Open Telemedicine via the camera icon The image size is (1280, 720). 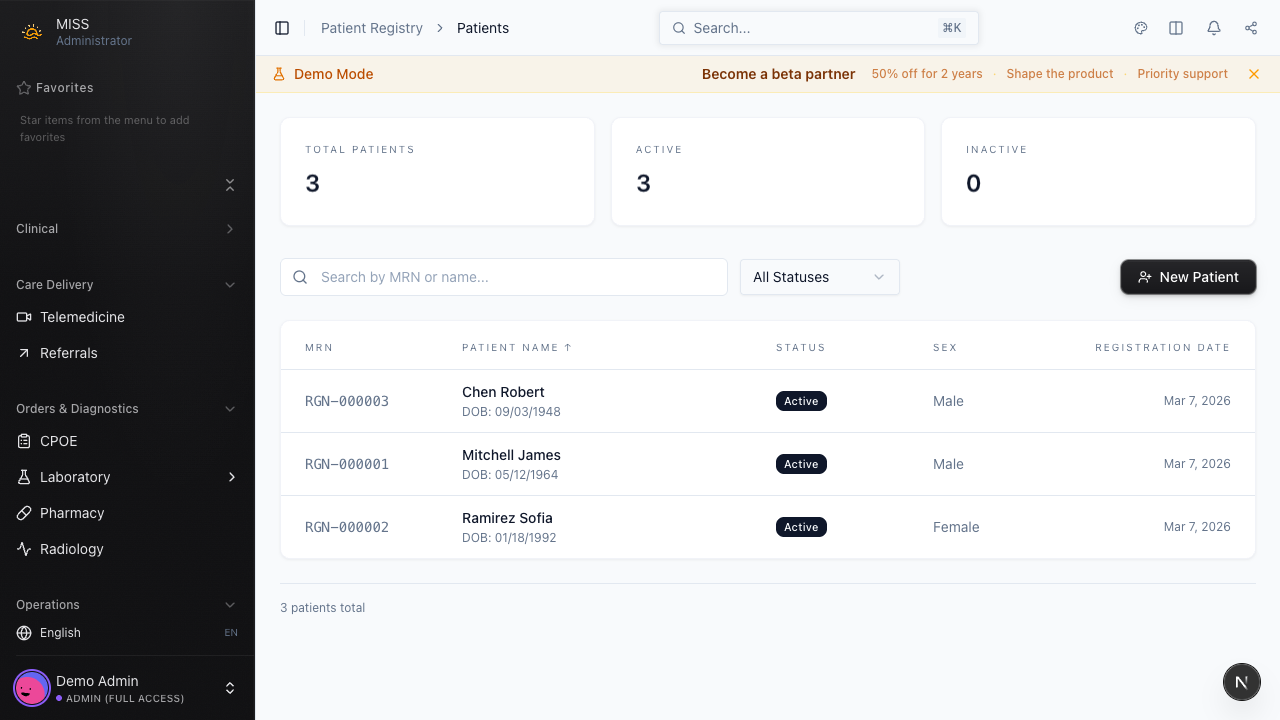pyautogui.click(x=22, y=317)
